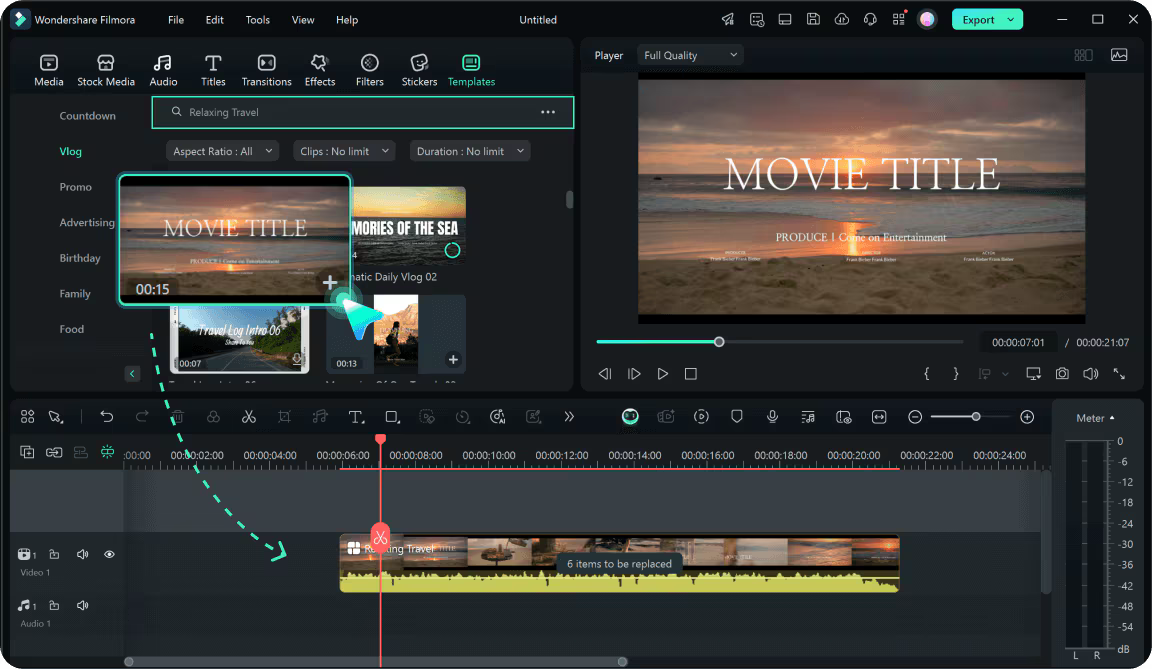
Task: Click the player progress slider handle
Action: click(719, 341)
